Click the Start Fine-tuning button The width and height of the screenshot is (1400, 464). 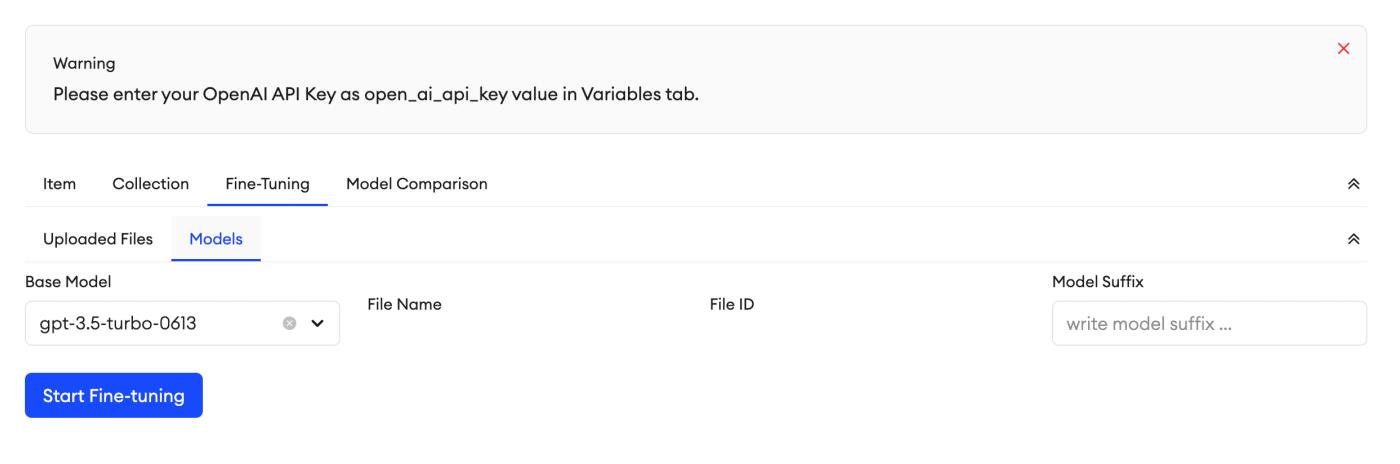tap(114, 395)
